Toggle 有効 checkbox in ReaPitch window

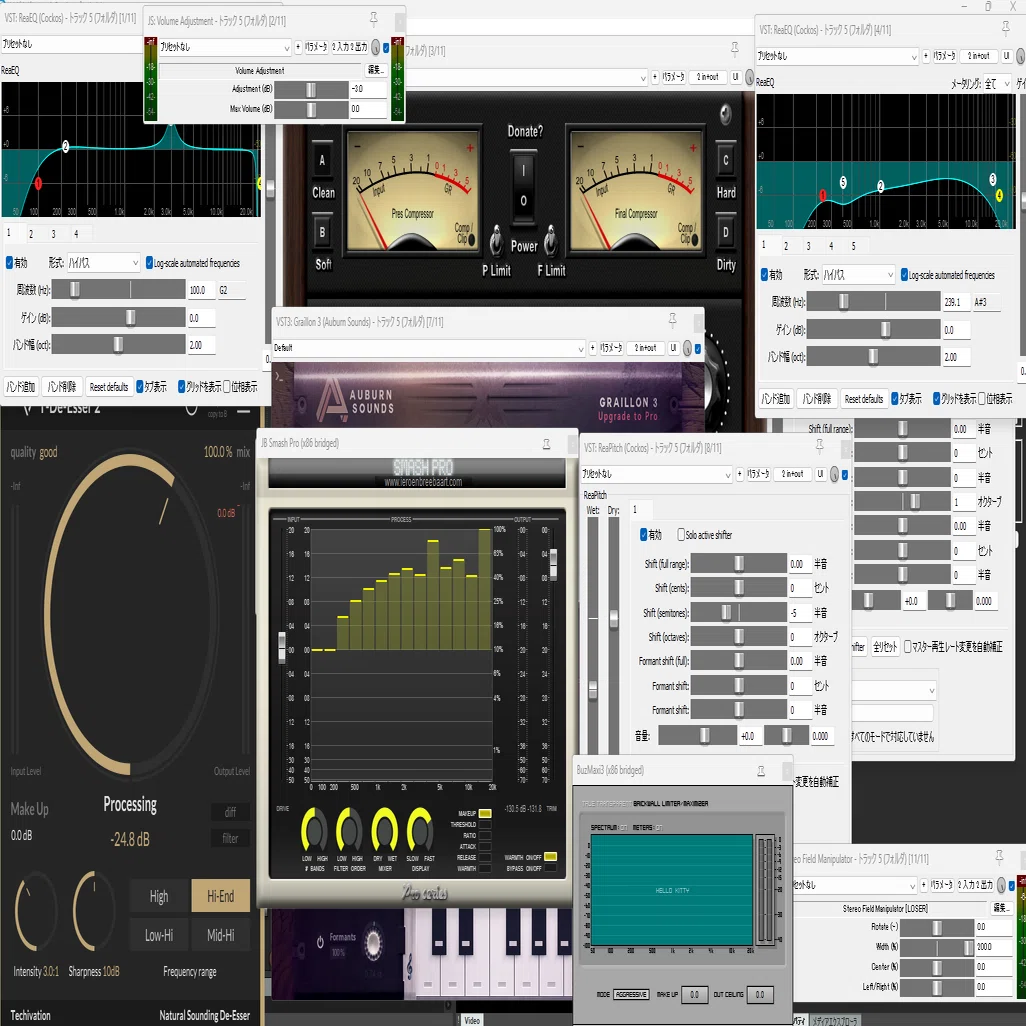tap(644, 535)
